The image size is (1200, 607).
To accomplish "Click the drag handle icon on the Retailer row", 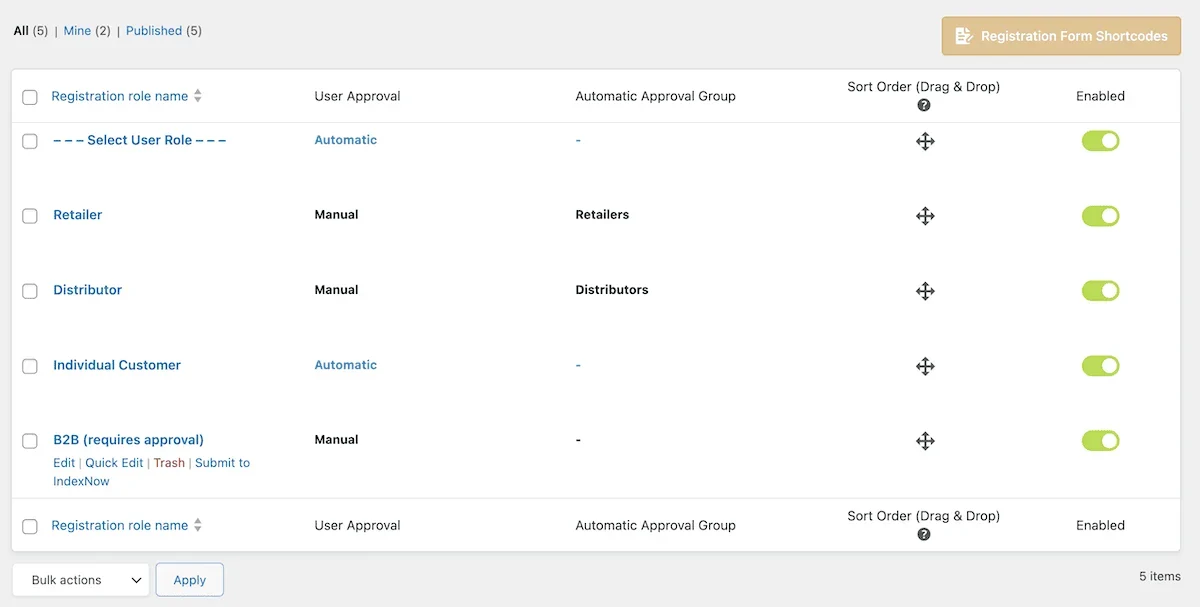I will point(925,215).
